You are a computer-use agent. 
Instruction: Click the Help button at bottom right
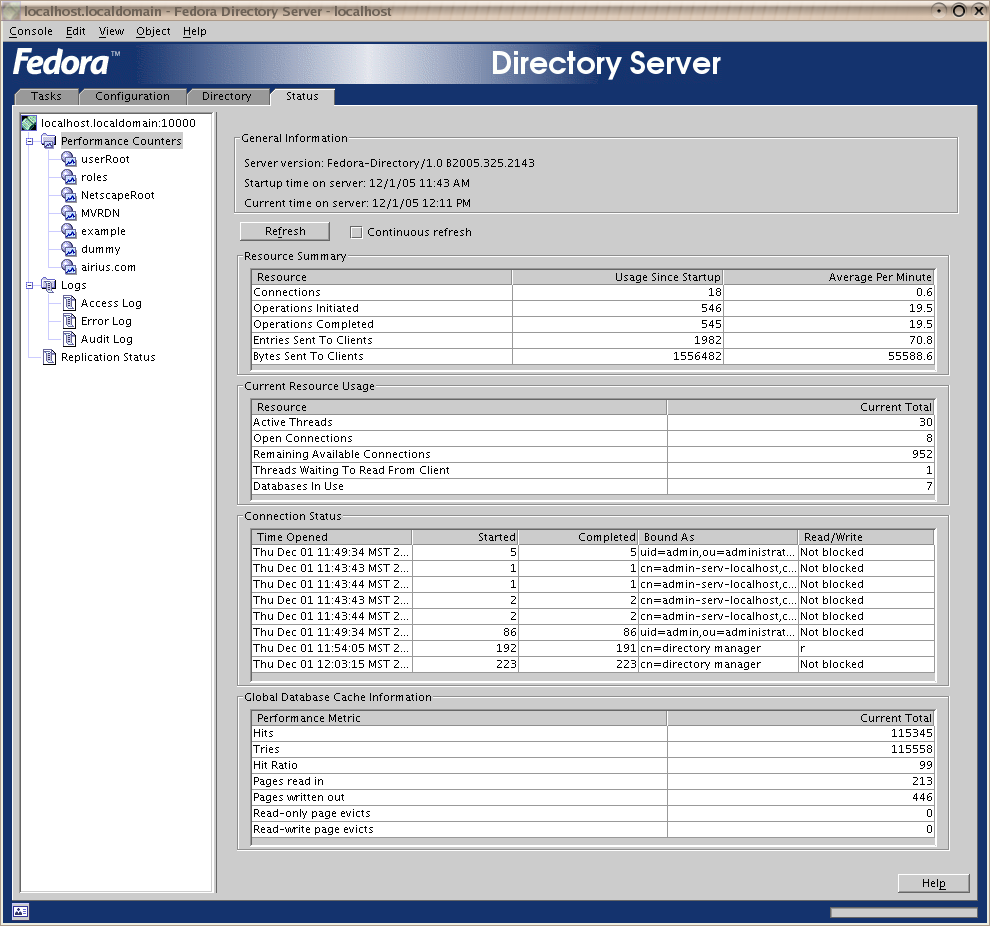933,883
